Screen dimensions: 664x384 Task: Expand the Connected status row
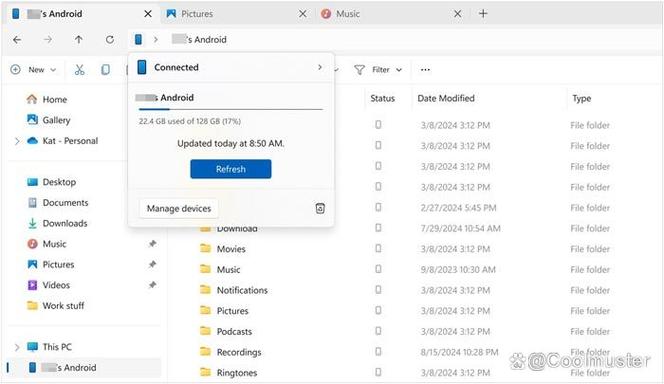click(231, 67)
